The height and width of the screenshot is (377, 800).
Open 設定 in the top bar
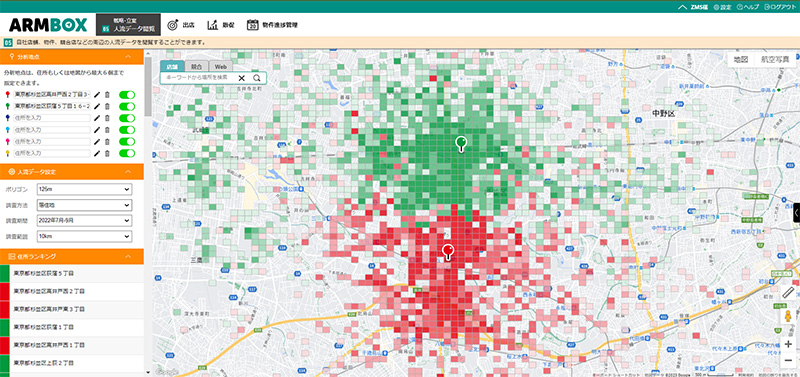722,7
